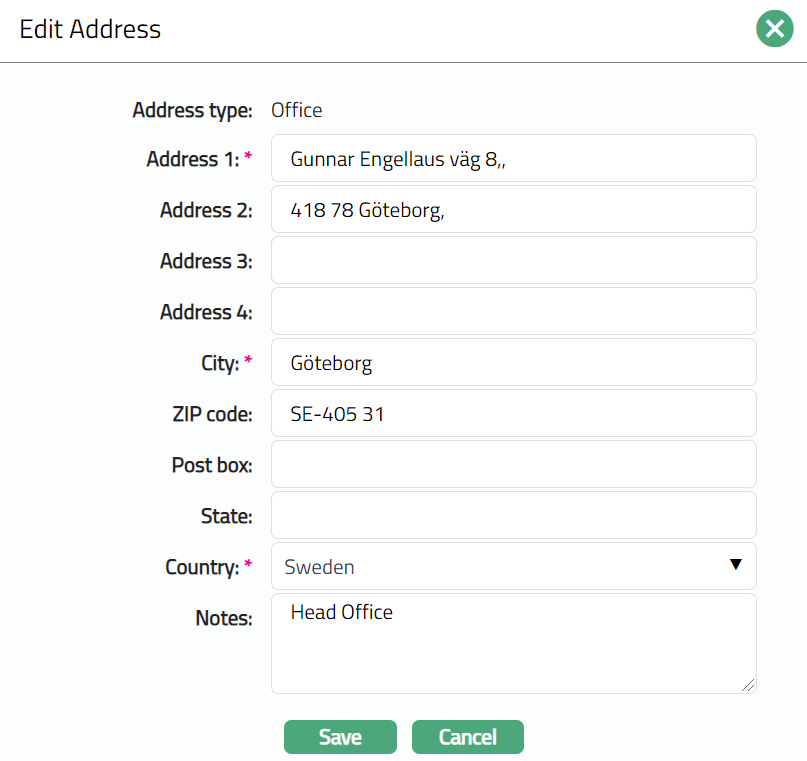Viewport: 807px width, 761px height.
Task: Click the Country label
Action: [x=202, y=567]
